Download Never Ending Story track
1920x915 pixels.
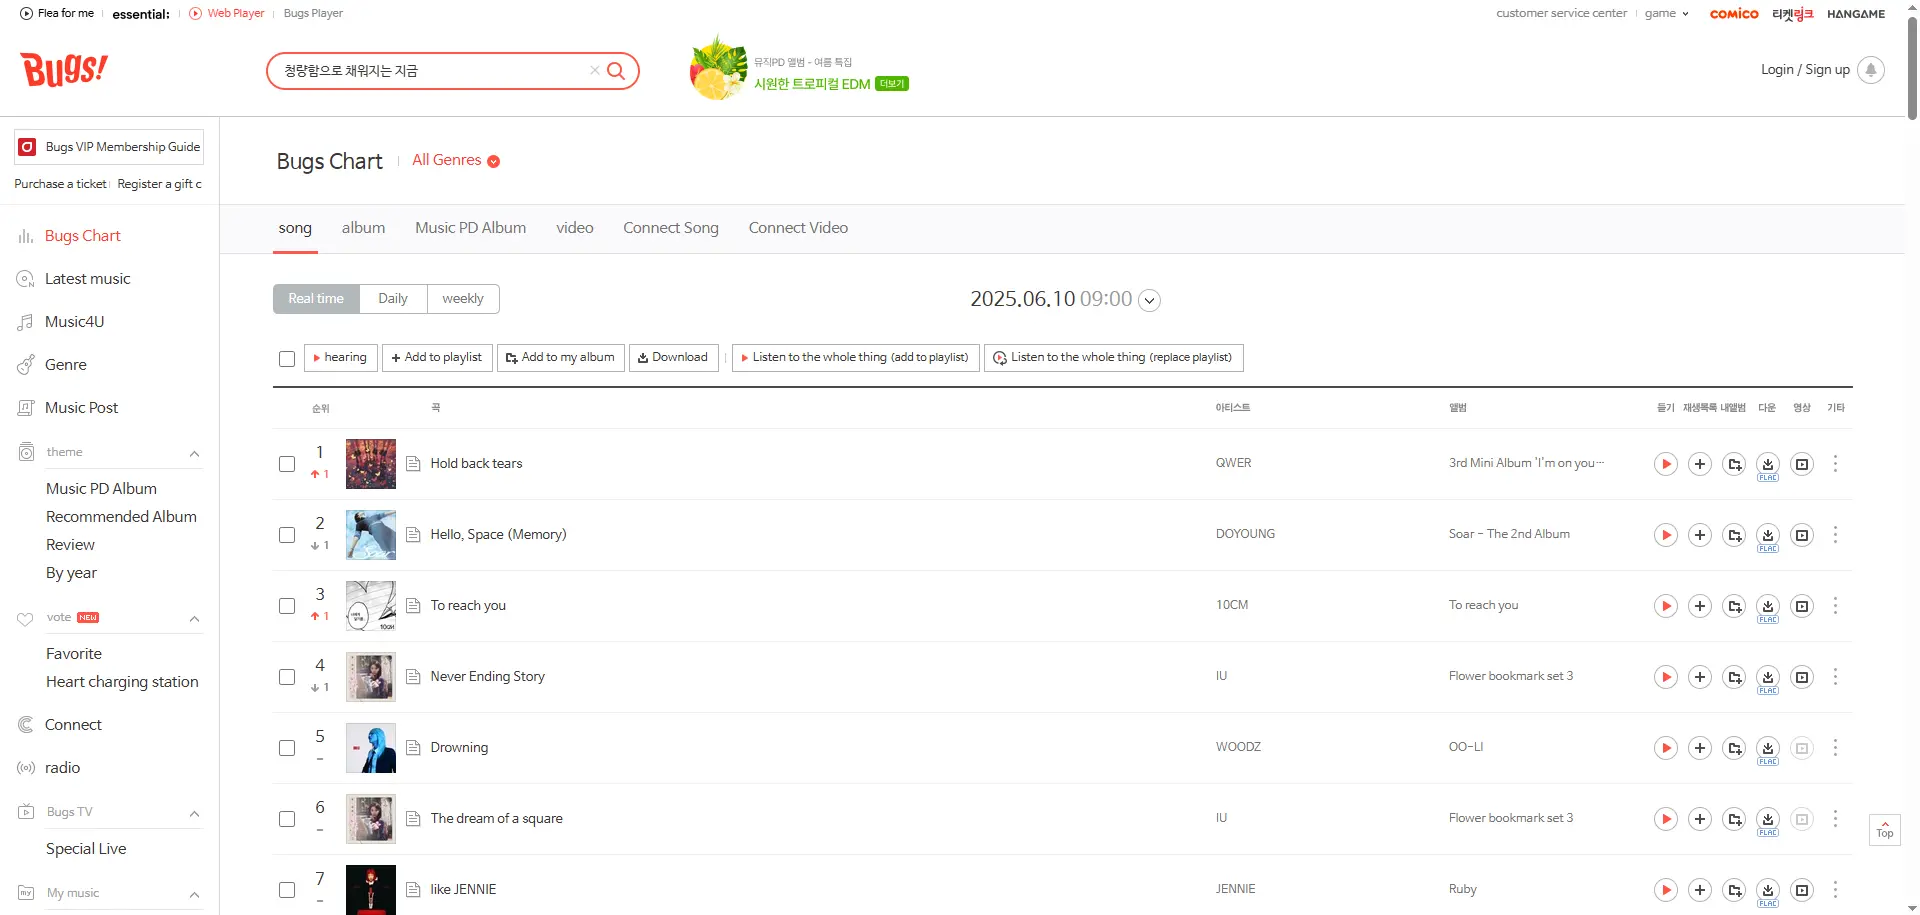tap(1768, 677)
